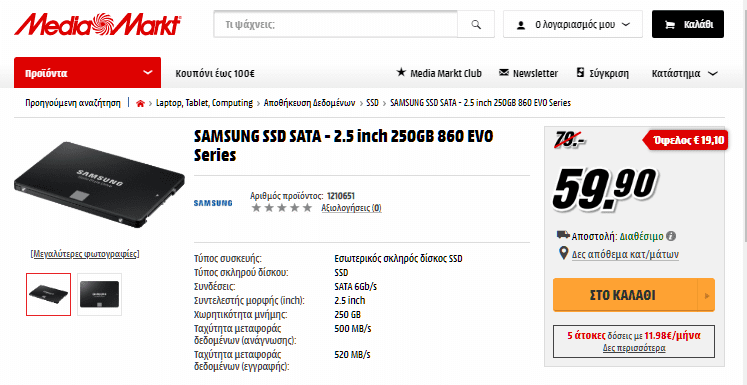Focus the Τι ψάχνεις search field

335,24
